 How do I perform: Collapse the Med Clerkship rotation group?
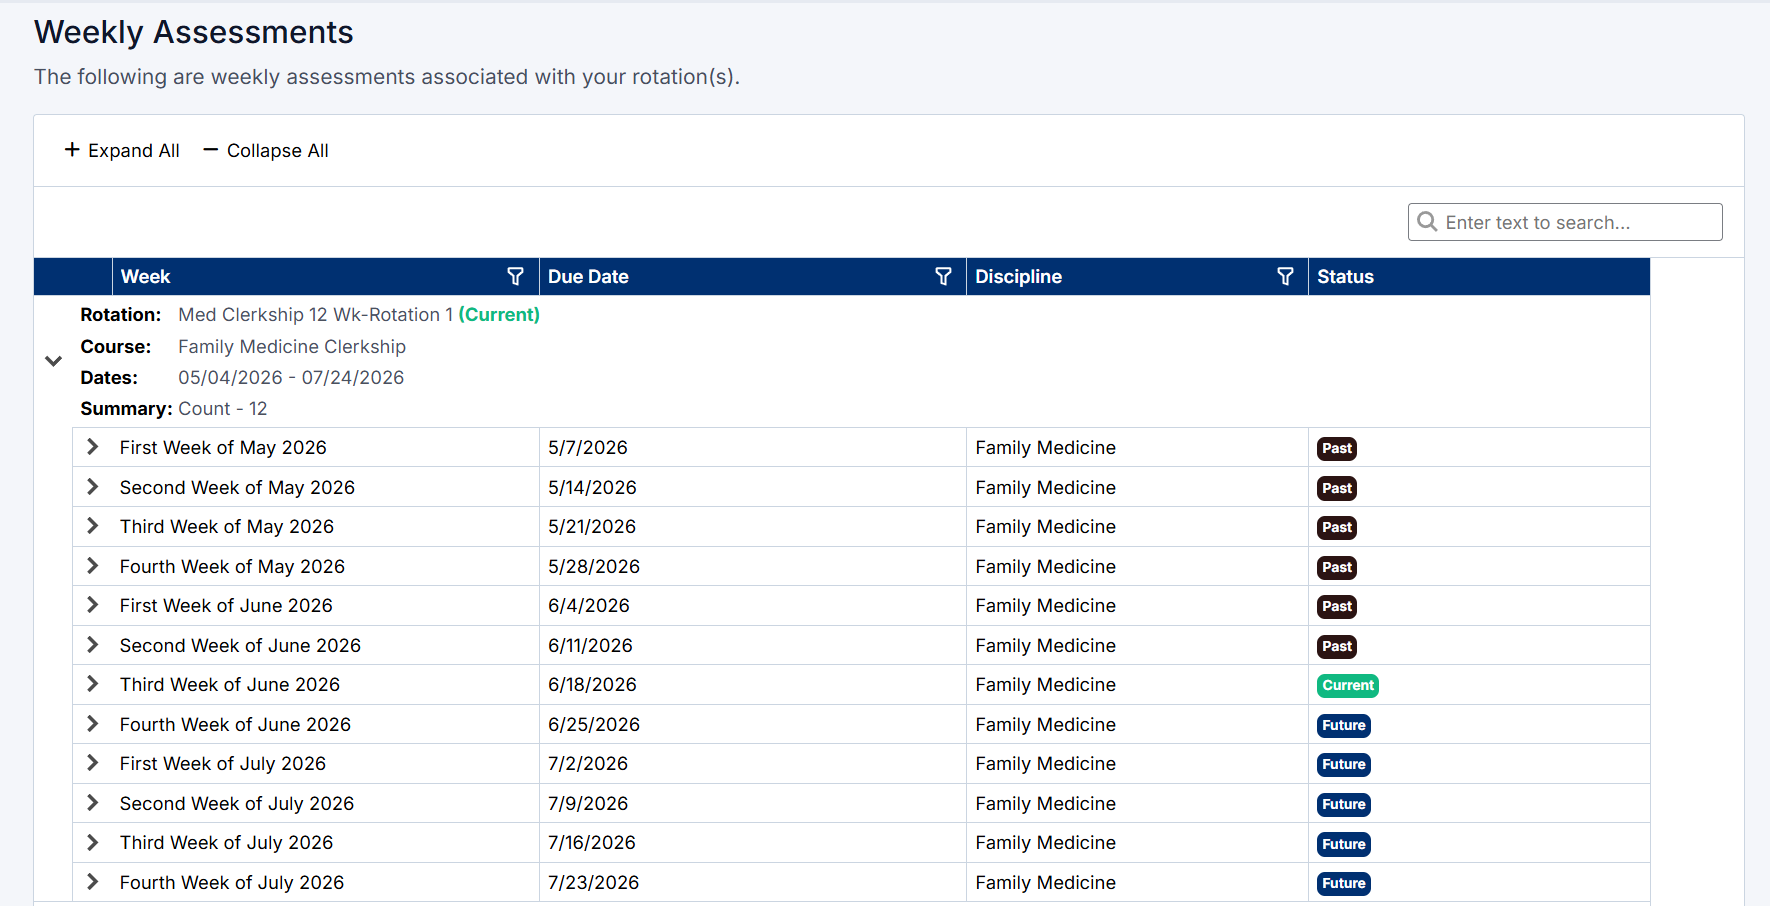[x=54, y=361]
